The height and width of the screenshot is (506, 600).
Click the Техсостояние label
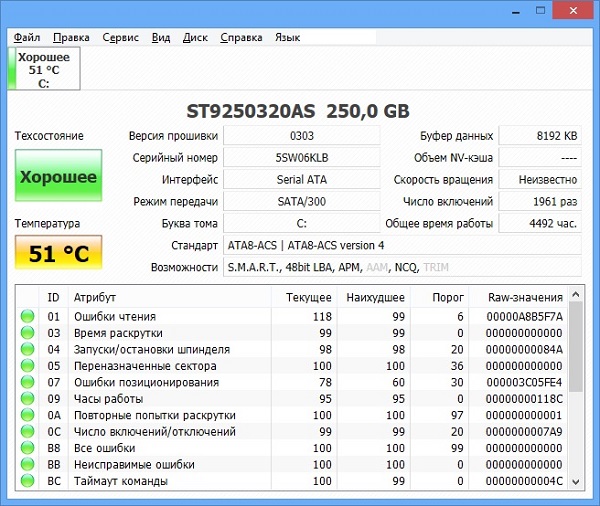coord(49,136)
